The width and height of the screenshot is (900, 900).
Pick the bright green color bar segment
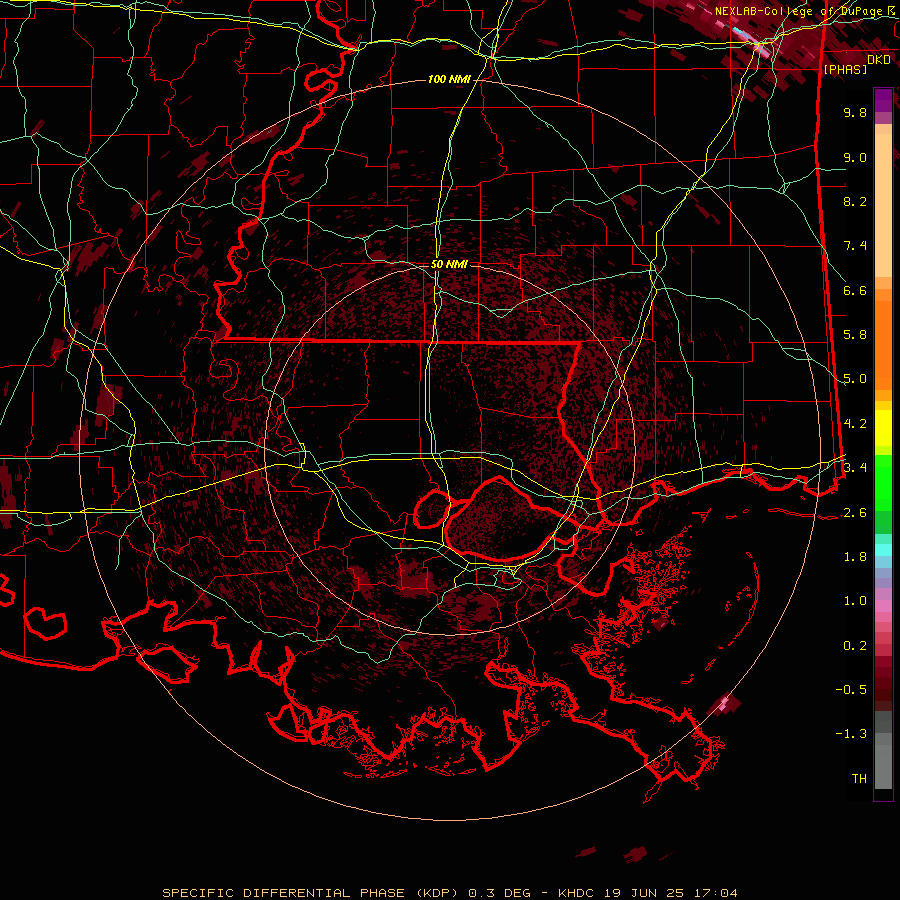[883, 482]
